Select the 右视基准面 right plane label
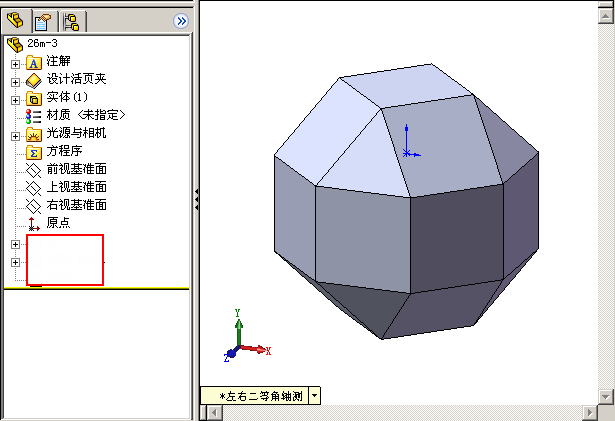Viewport: 615px width, 421px height. [x=76, y=205]
